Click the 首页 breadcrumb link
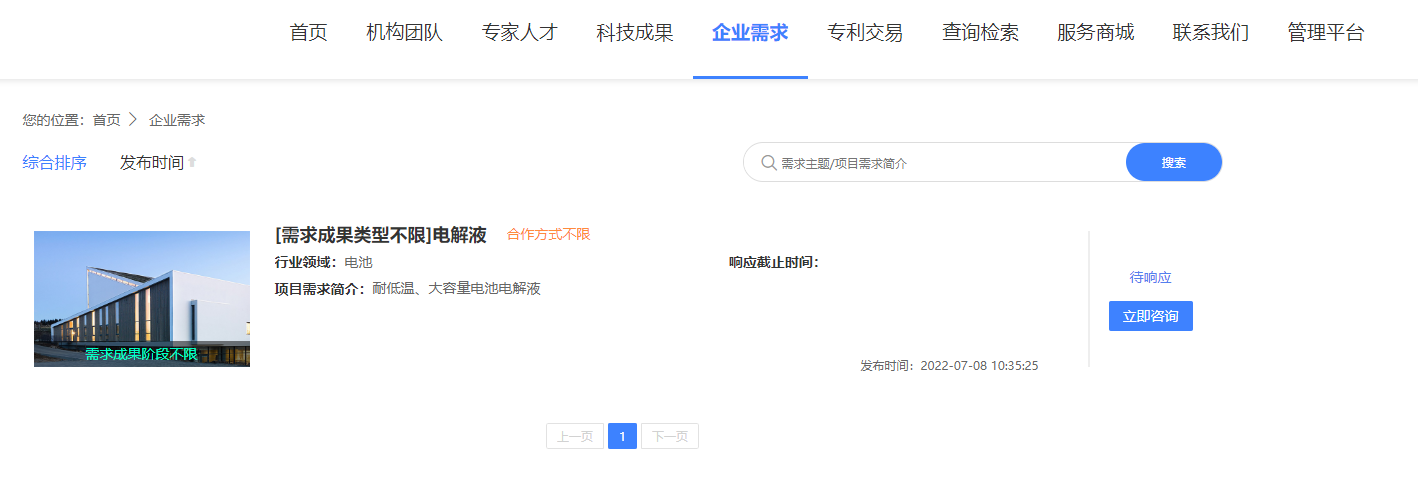Screen dimensions: 1418x495 (106, 120)
